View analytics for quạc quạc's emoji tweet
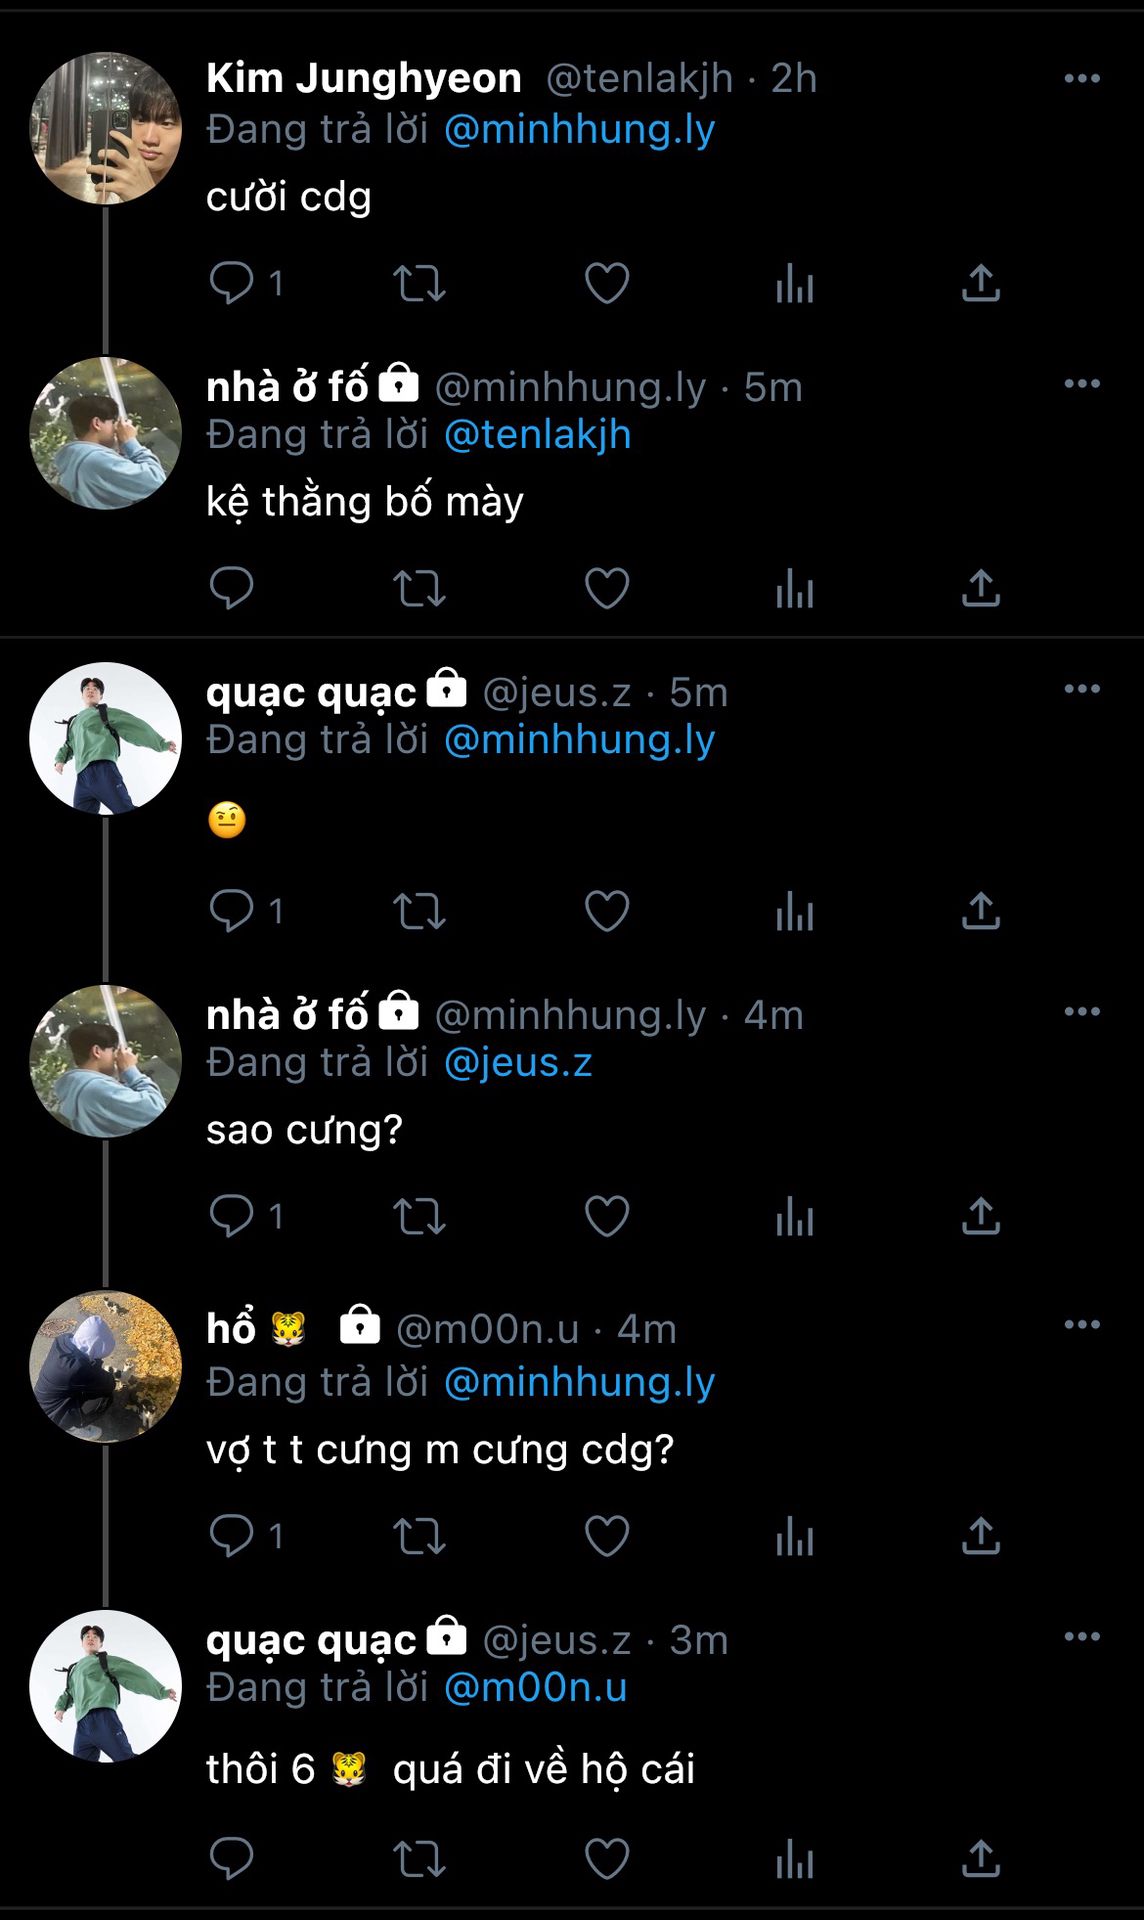 [795, 912]
